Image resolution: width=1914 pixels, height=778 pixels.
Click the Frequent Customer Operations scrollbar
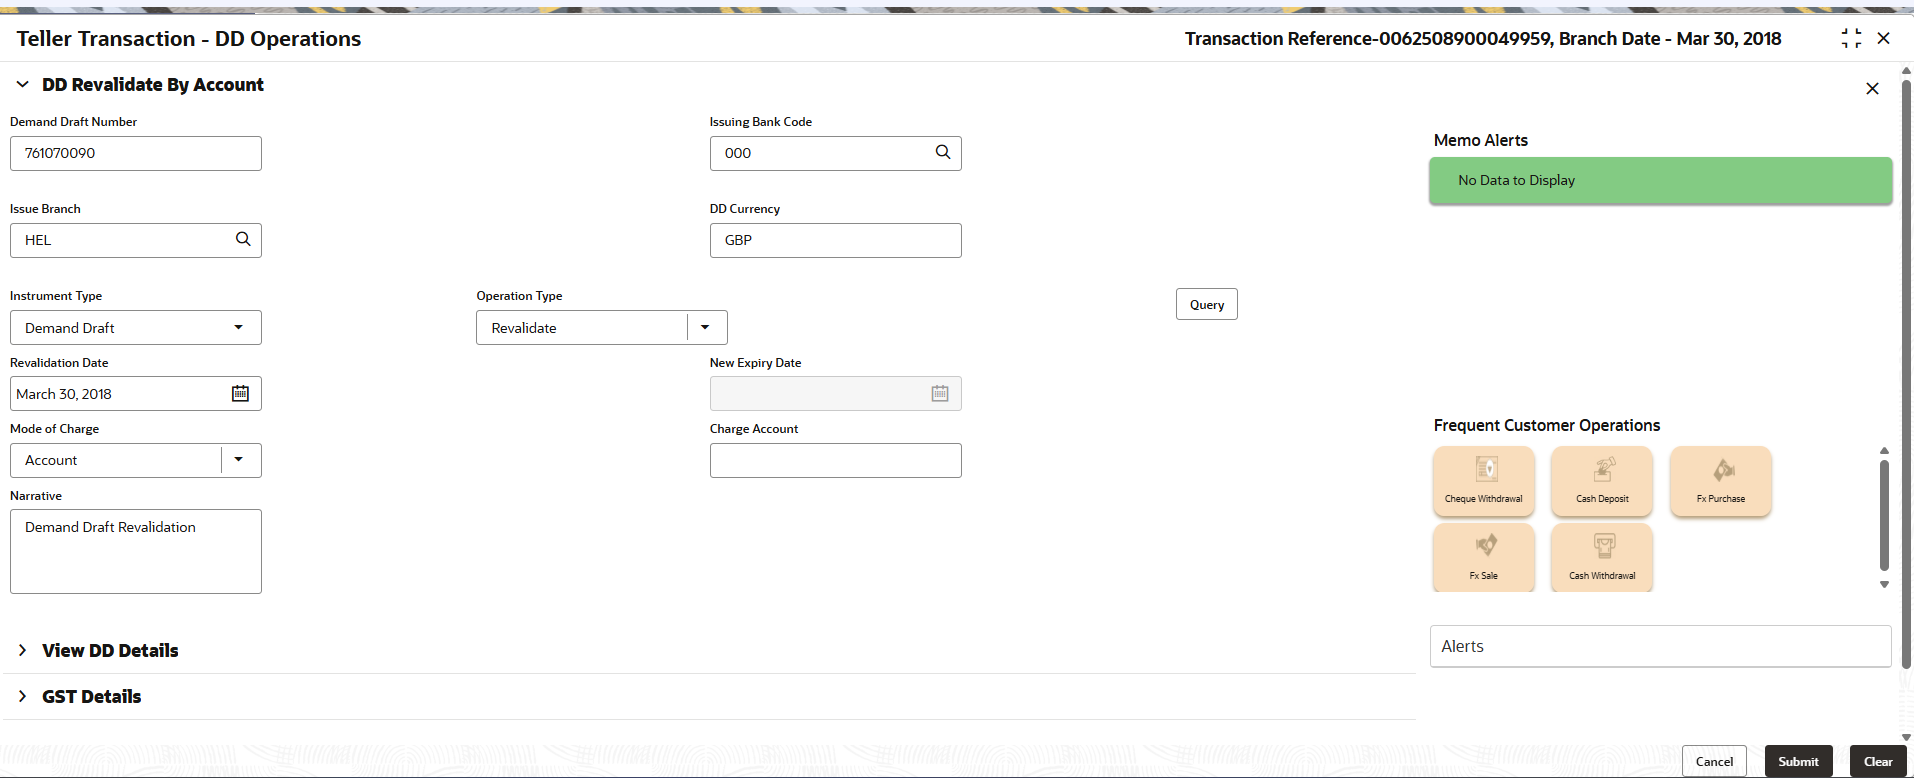tap(1884, 515)
